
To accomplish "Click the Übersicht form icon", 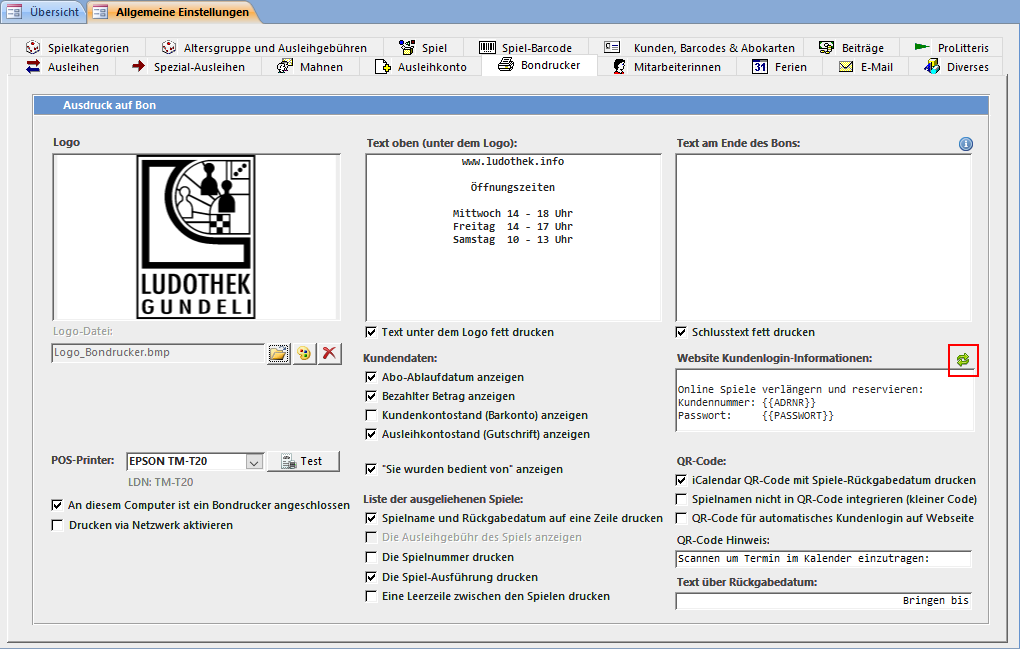I will pyautogui.click(x=14, y=12).
